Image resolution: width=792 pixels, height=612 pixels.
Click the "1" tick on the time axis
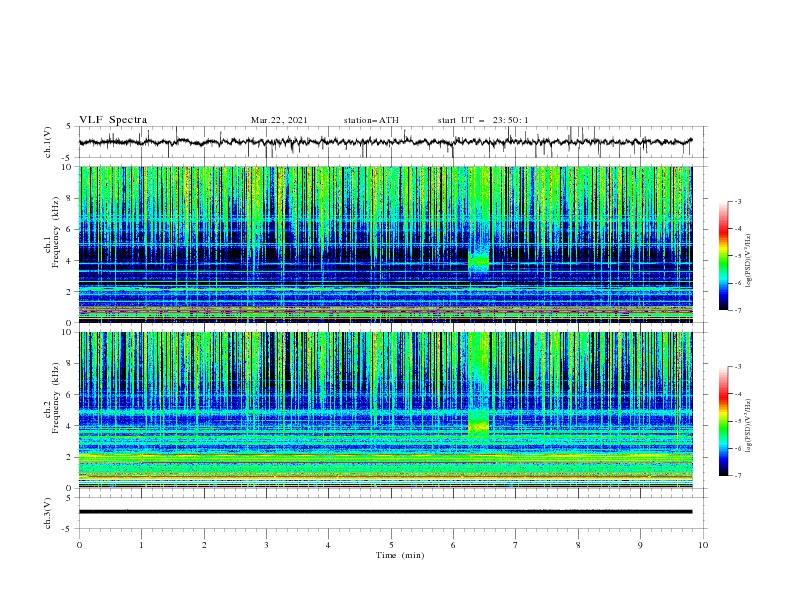tap(141, 545)
